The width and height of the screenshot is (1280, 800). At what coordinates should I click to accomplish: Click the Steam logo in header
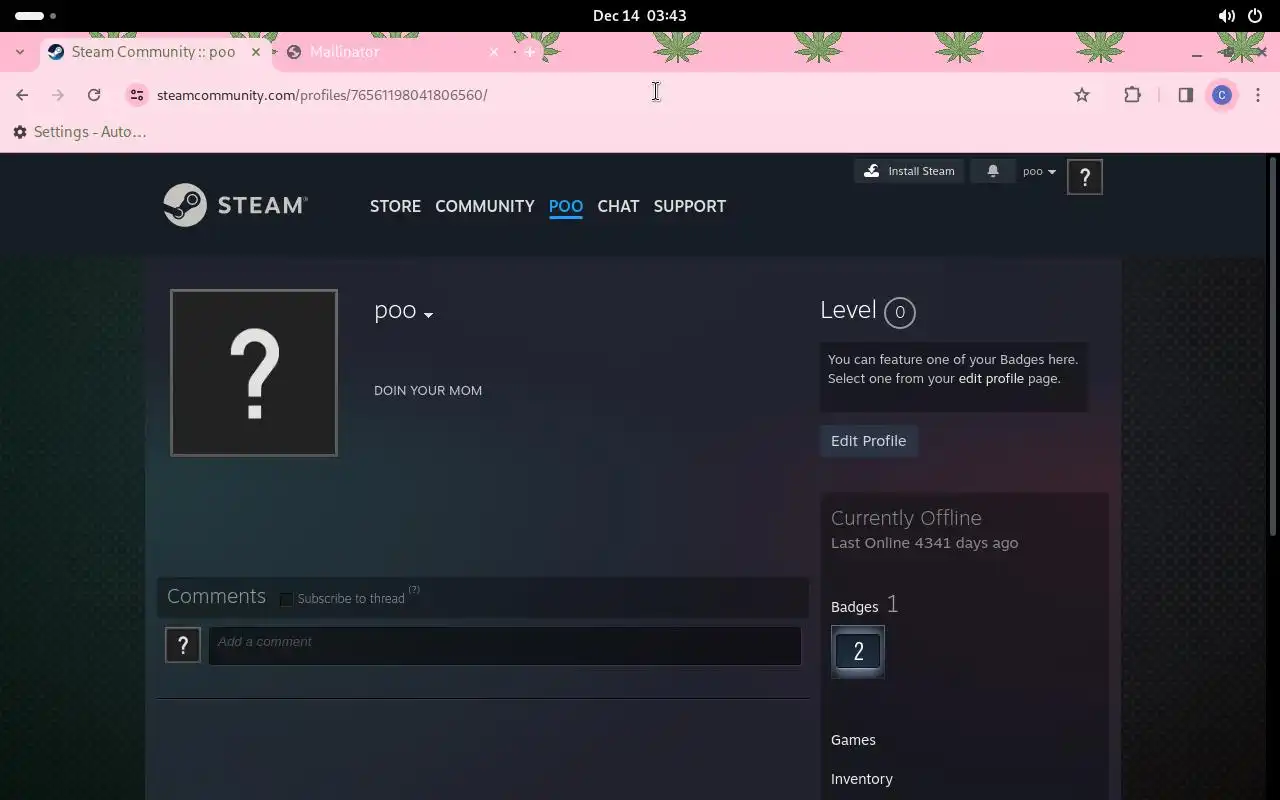click(x=236, y=205)
